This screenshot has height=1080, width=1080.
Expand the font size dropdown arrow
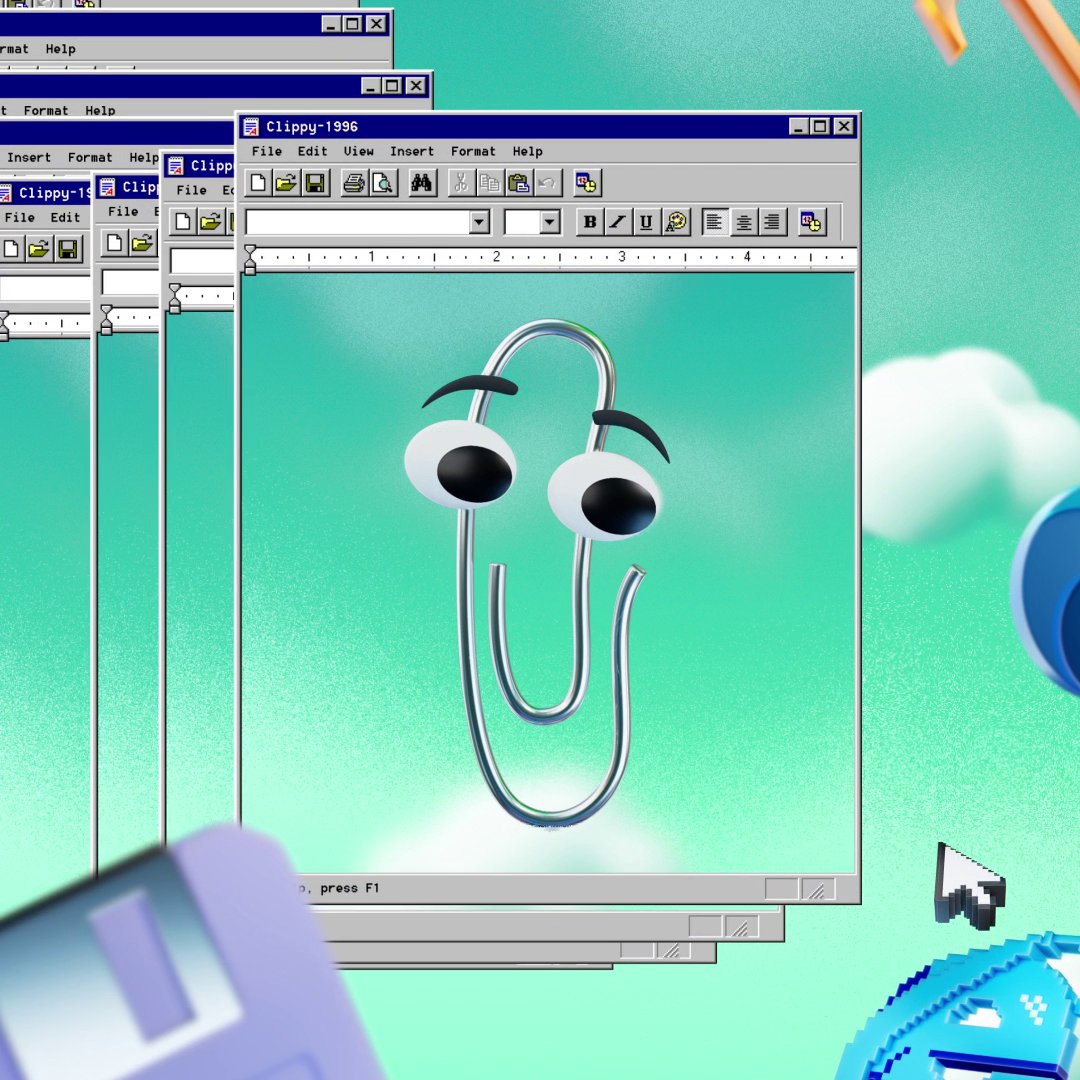pyautogui.click(x=550, y=222)
